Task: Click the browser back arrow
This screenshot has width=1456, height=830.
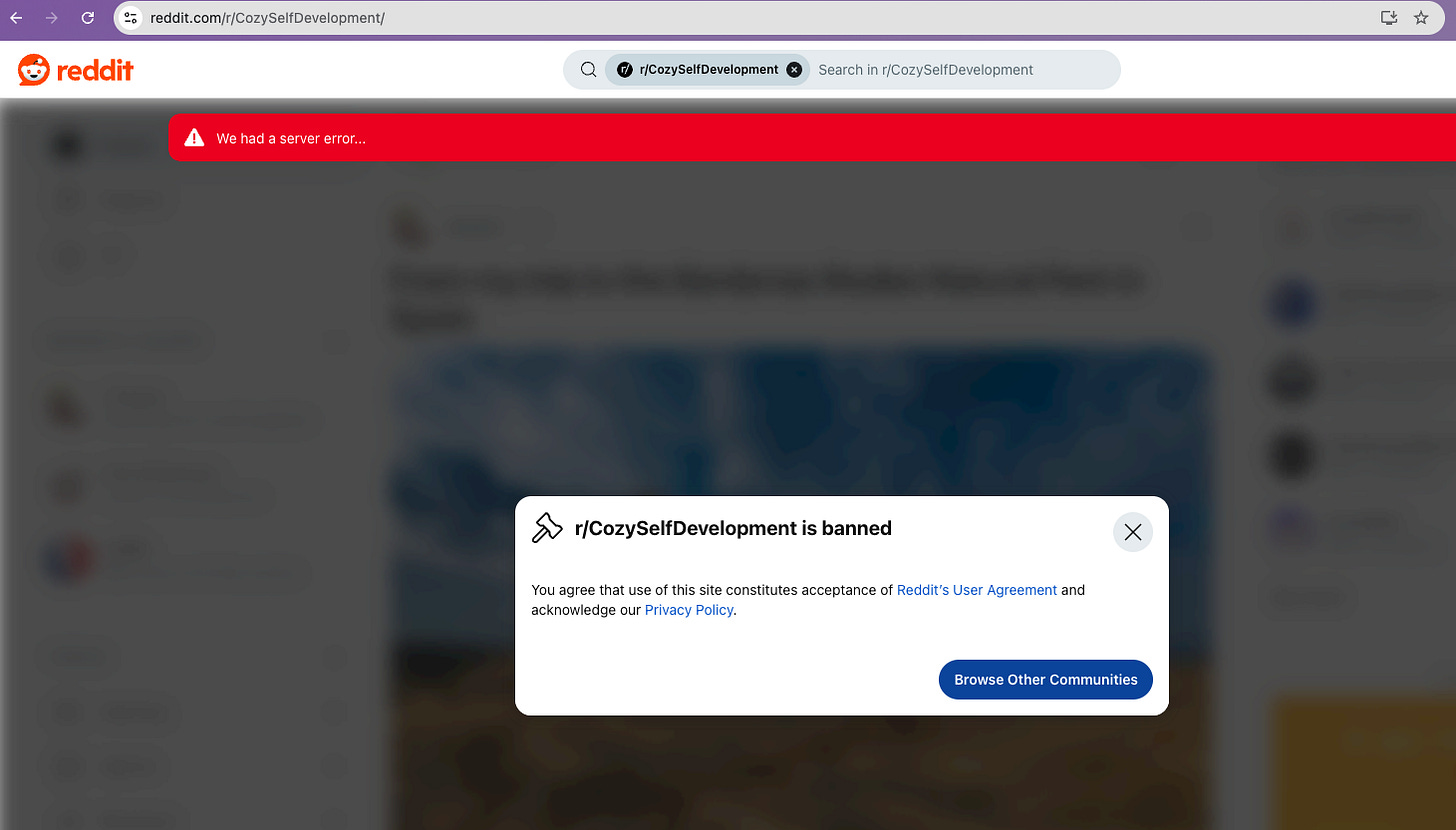Action: point(17,18)
